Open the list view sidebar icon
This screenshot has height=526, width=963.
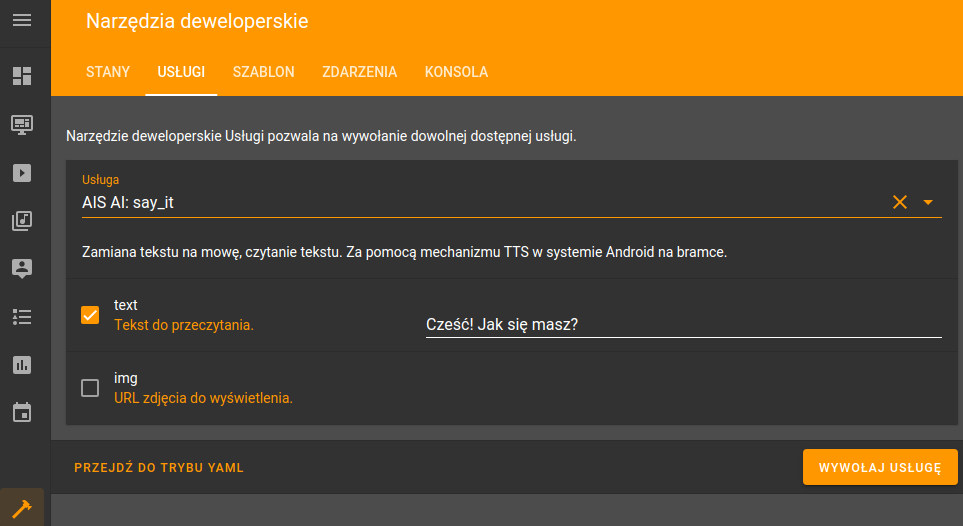click(x=22, y=317)
